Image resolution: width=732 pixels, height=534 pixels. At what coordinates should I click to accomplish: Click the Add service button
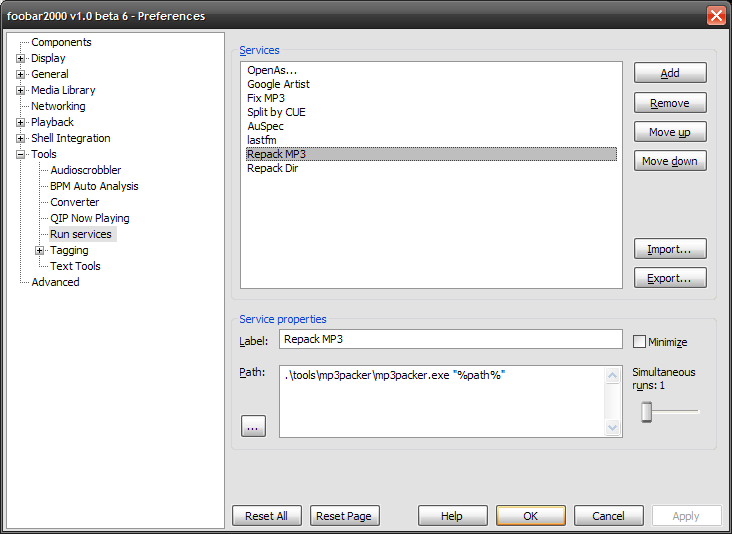pyautogui.click(x=670, y=73)
